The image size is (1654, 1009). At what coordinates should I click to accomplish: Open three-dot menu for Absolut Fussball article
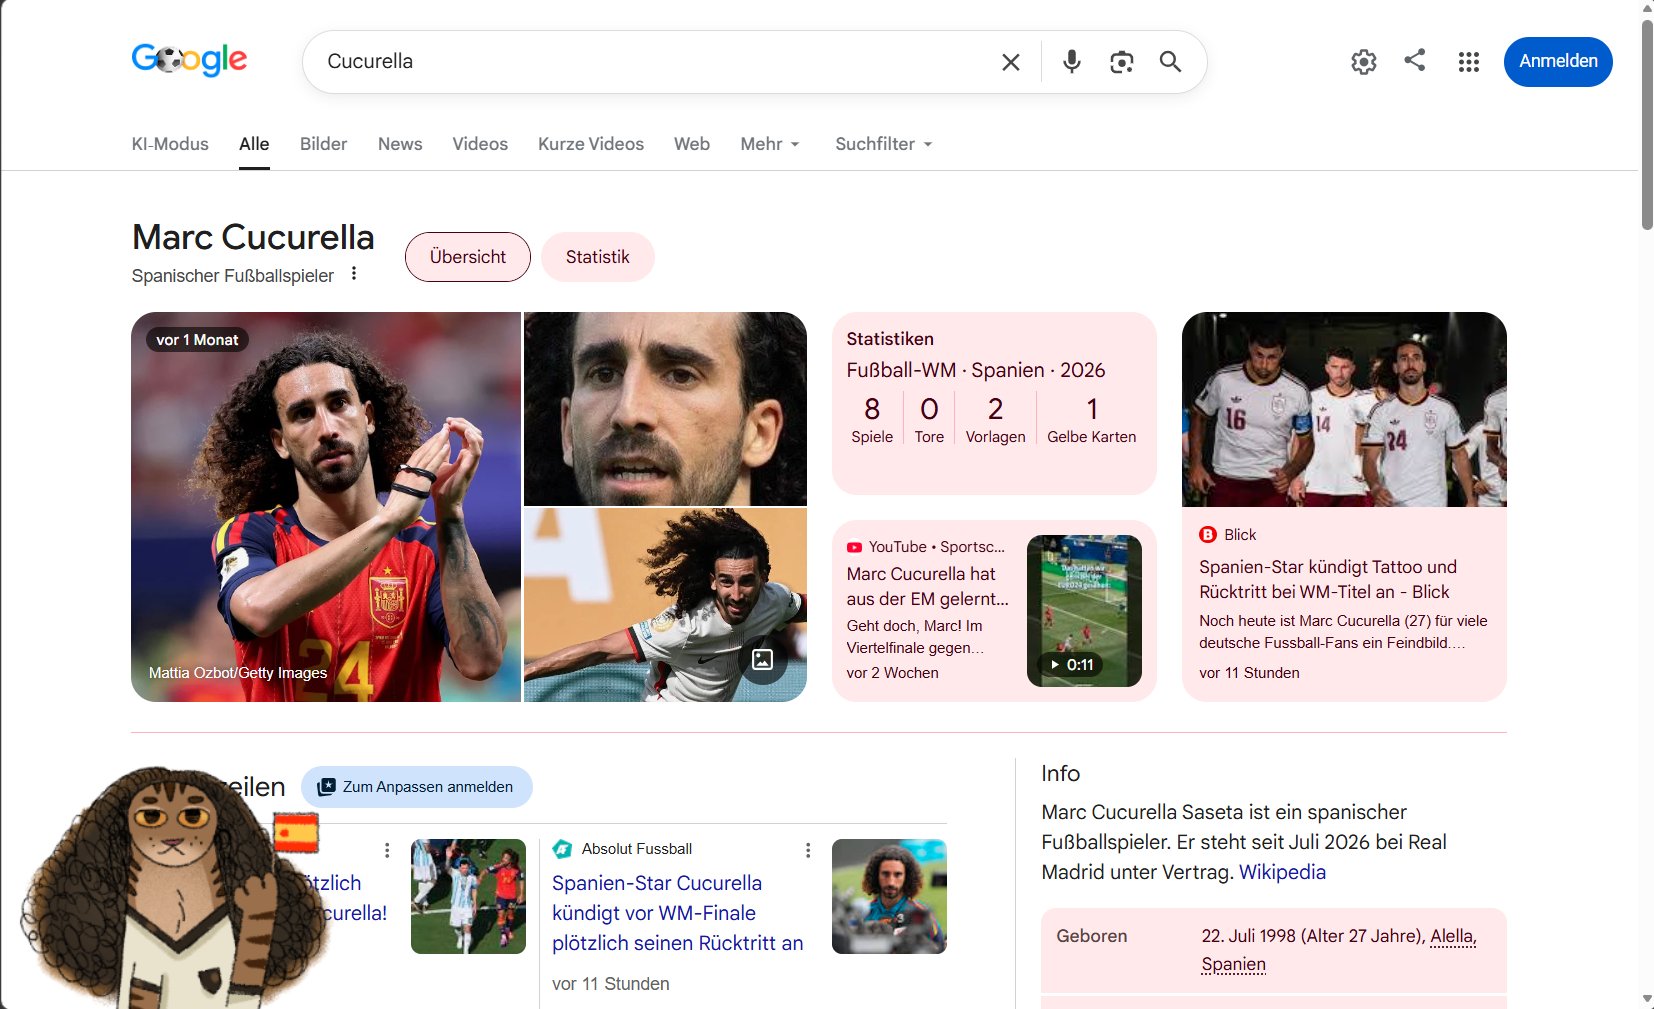coord(808,850)
